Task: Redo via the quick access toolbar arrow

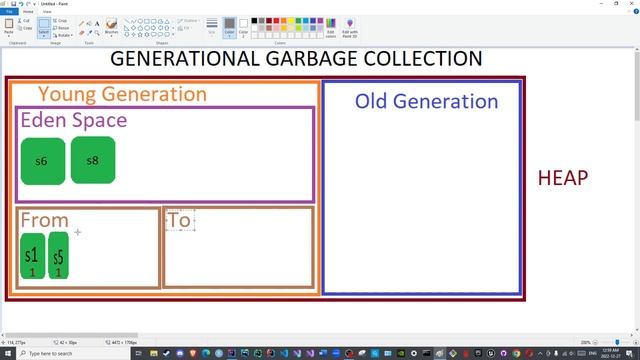Action: 28,4
